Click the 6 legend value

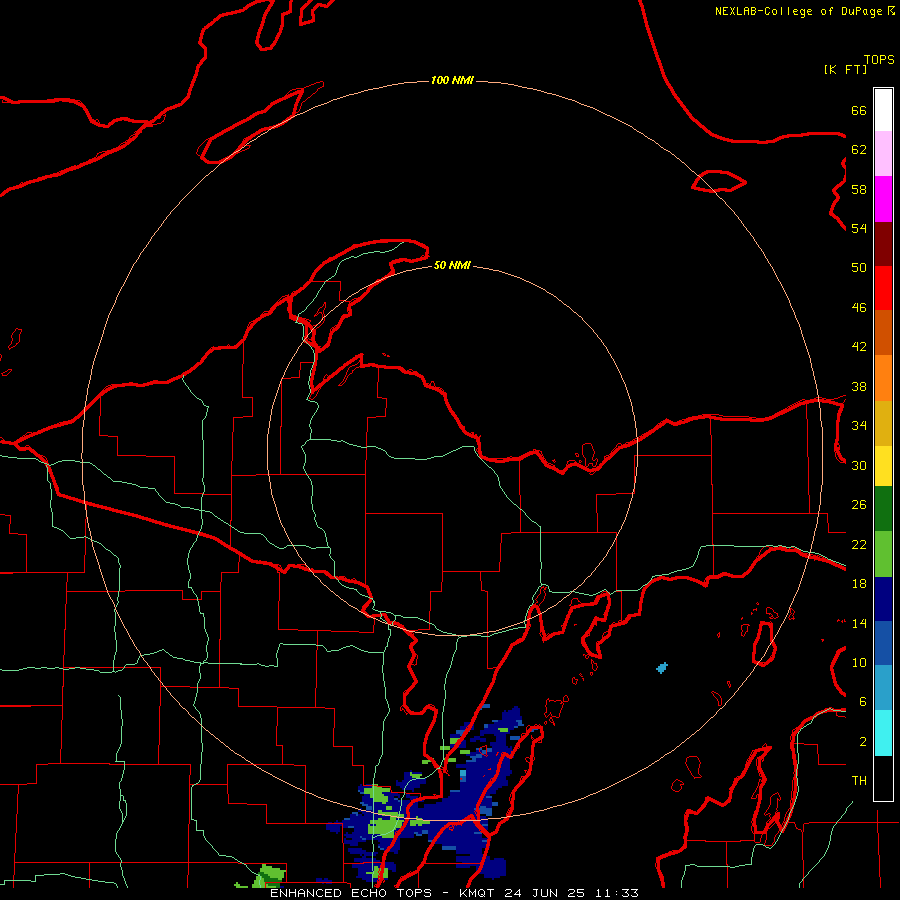coord(862,702)
